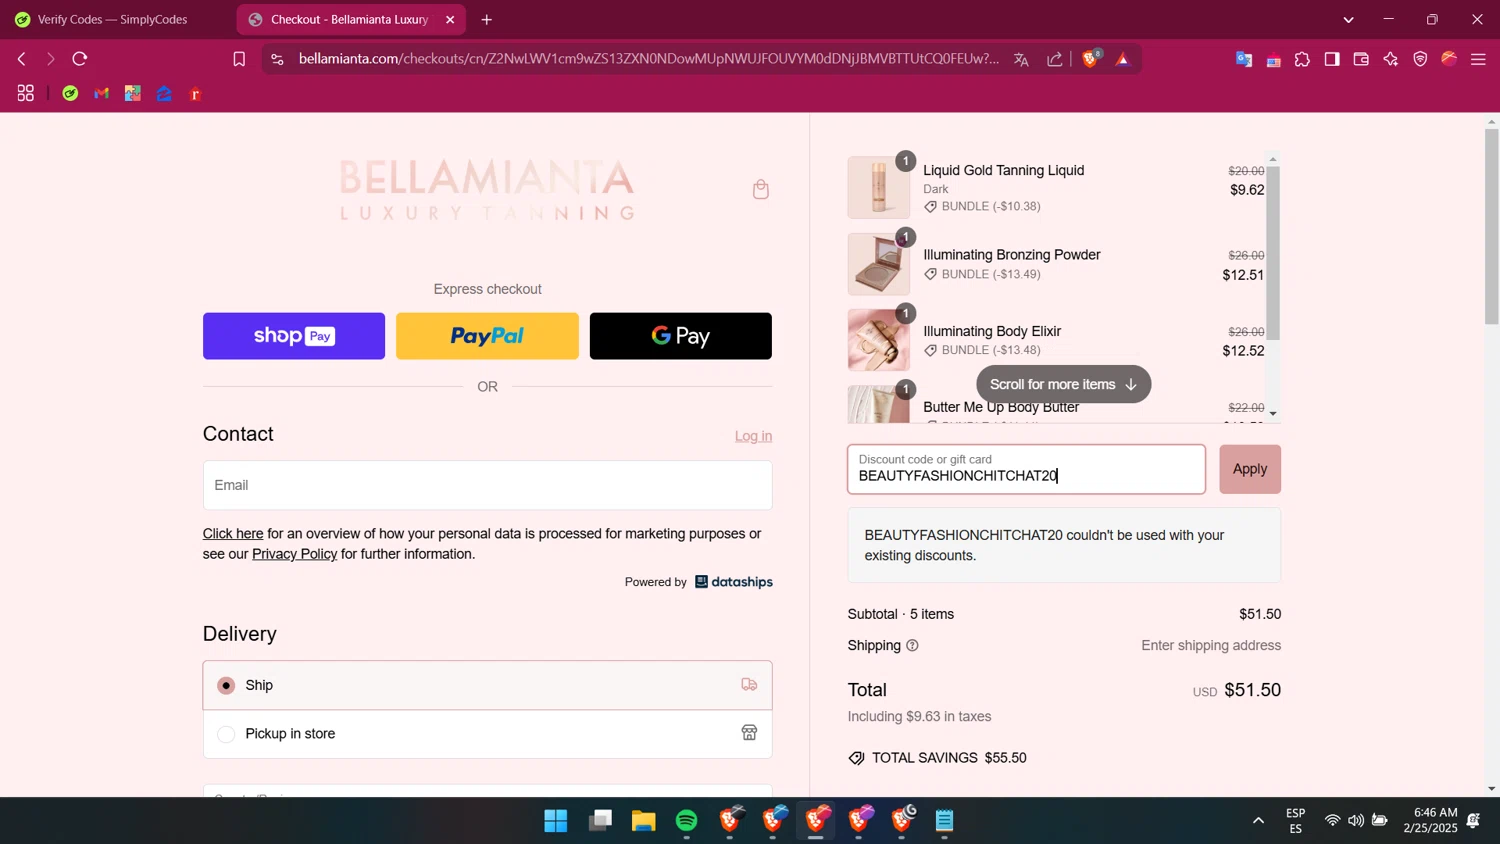Apply the discount code
Image resolution: width=1500 pixels, height=844 pixels.
coord(1250,469)
